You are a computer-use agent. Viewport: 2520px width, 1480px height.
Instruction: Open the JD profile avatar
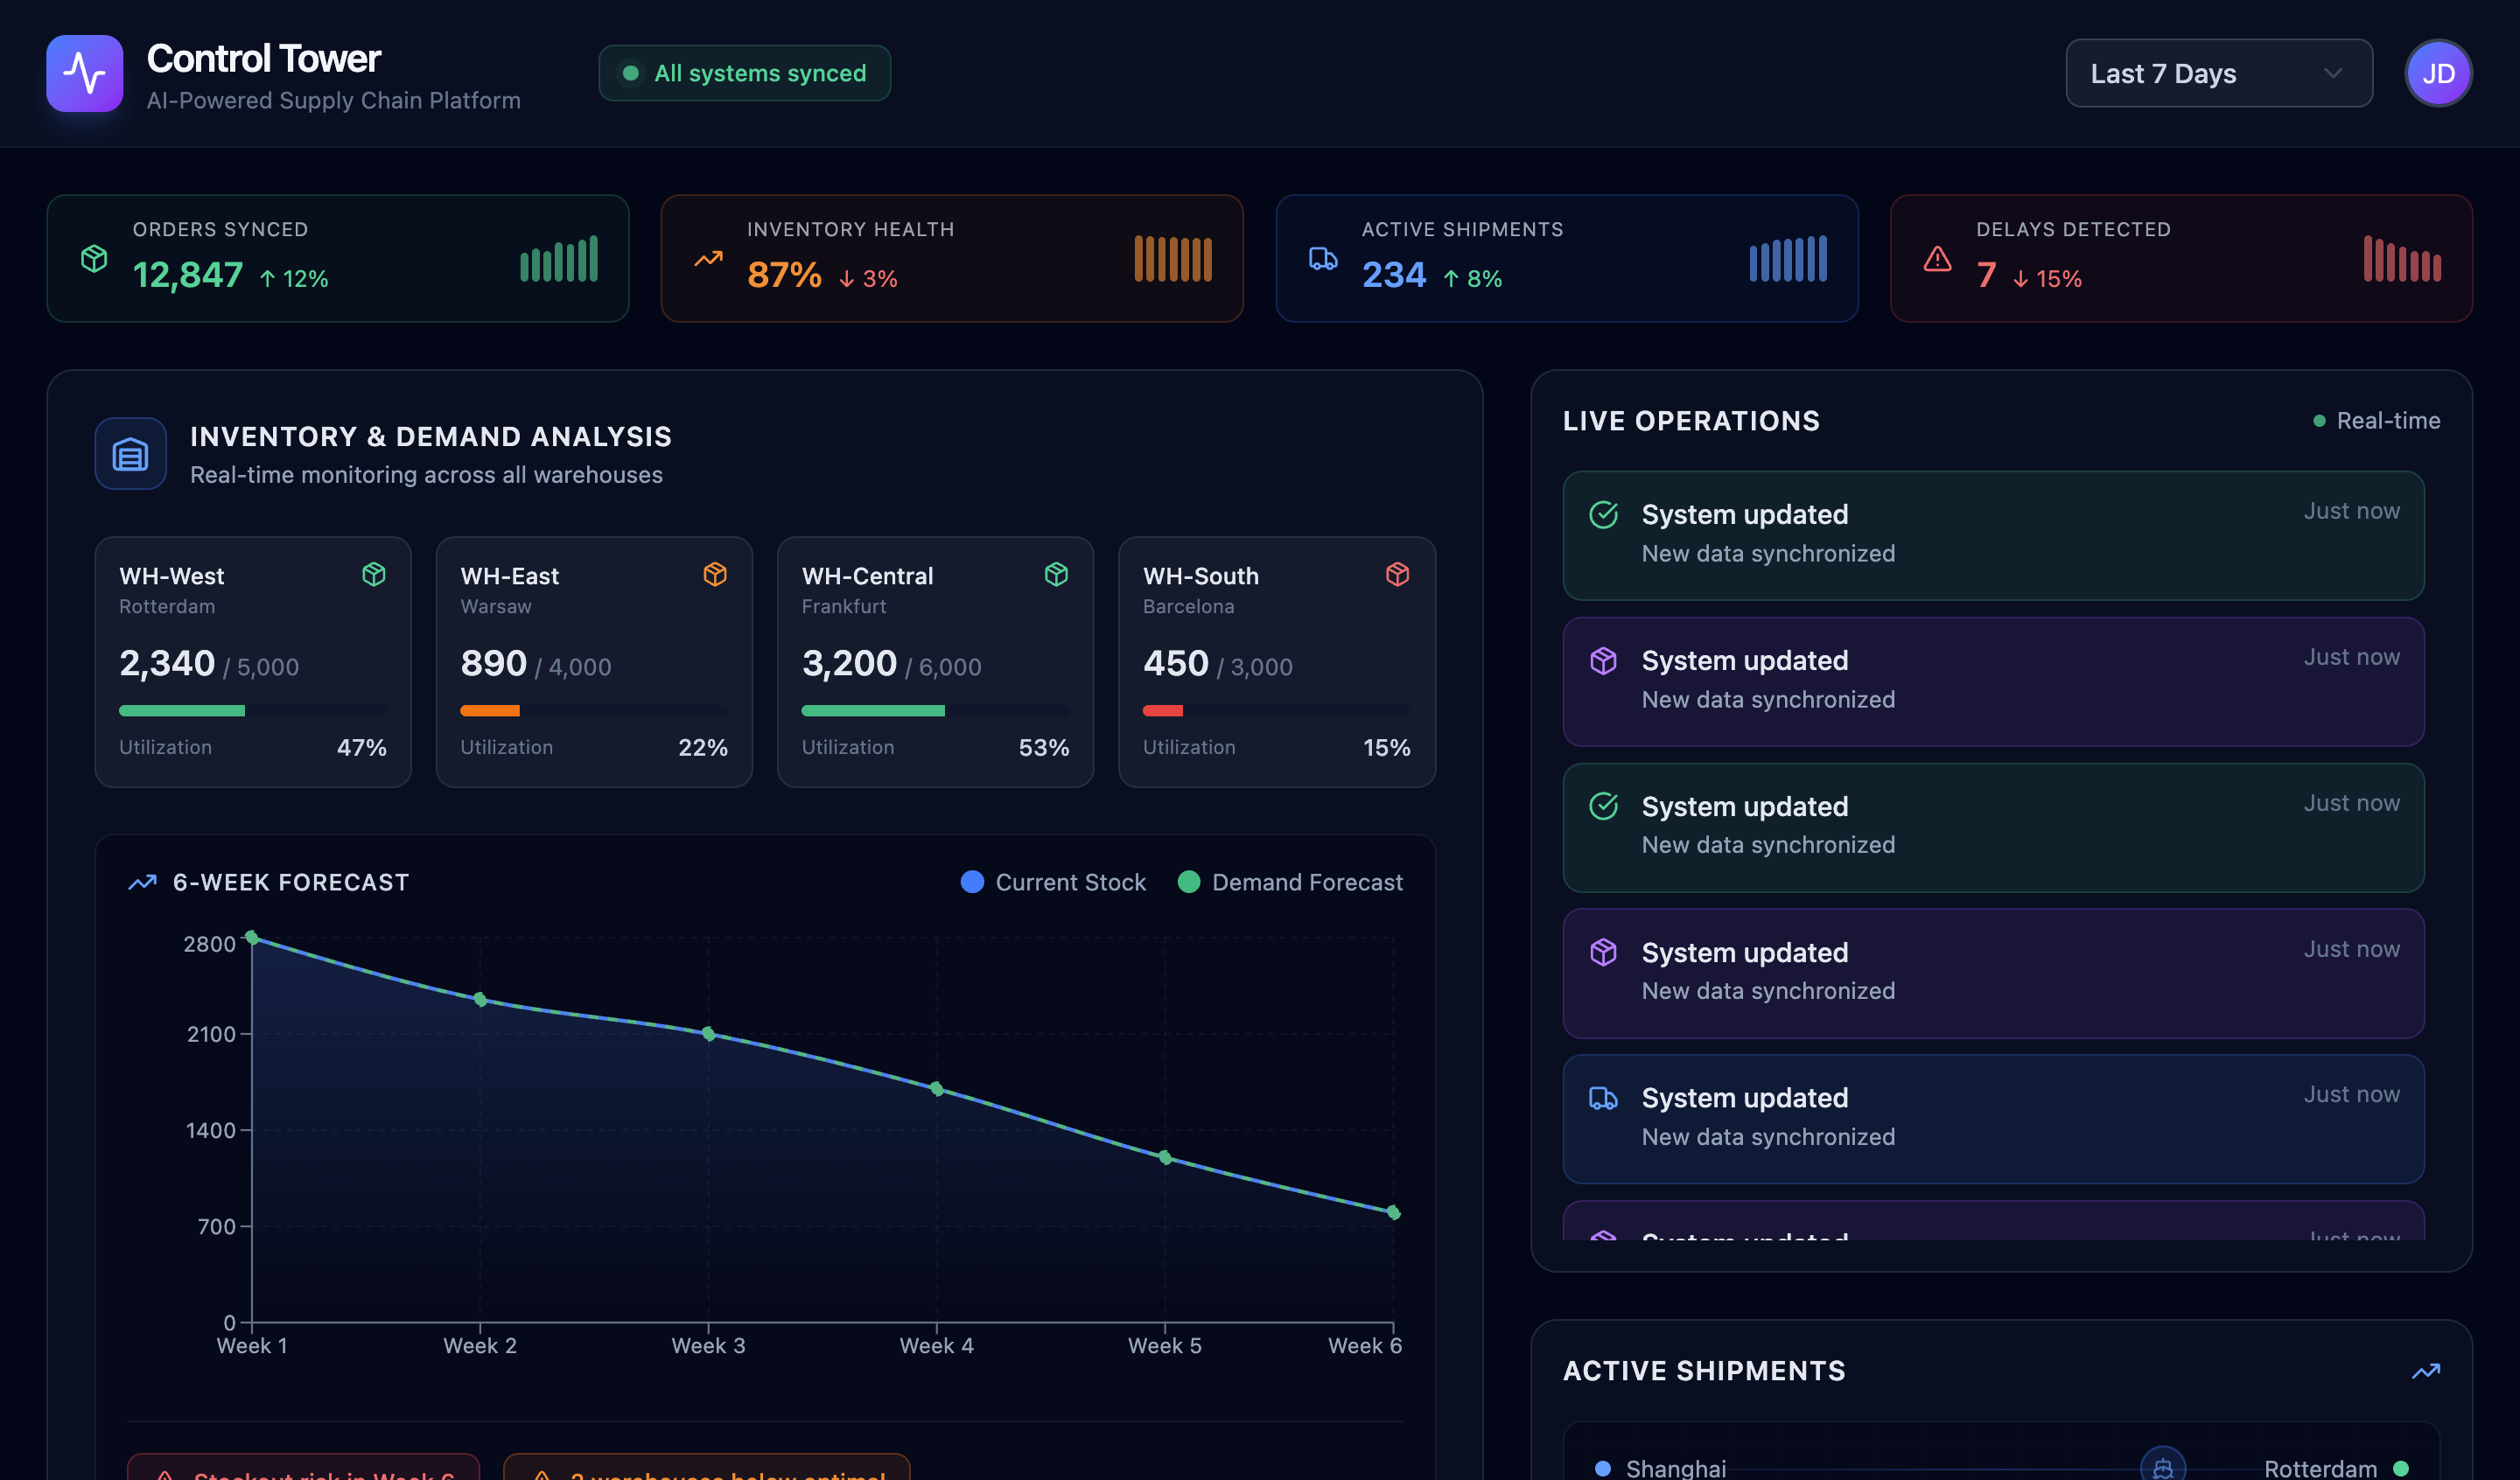point(2439,73)
